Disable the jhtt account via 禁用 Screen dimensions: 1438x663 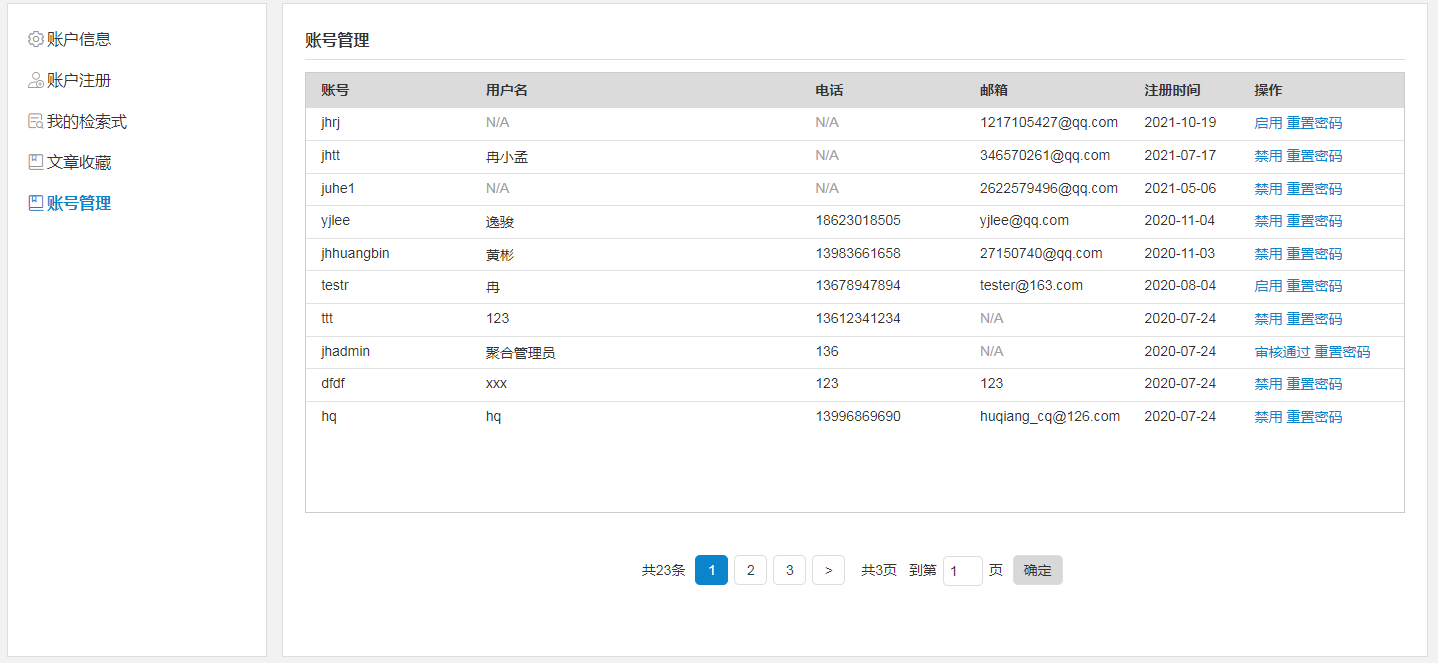pos(1267,156)
